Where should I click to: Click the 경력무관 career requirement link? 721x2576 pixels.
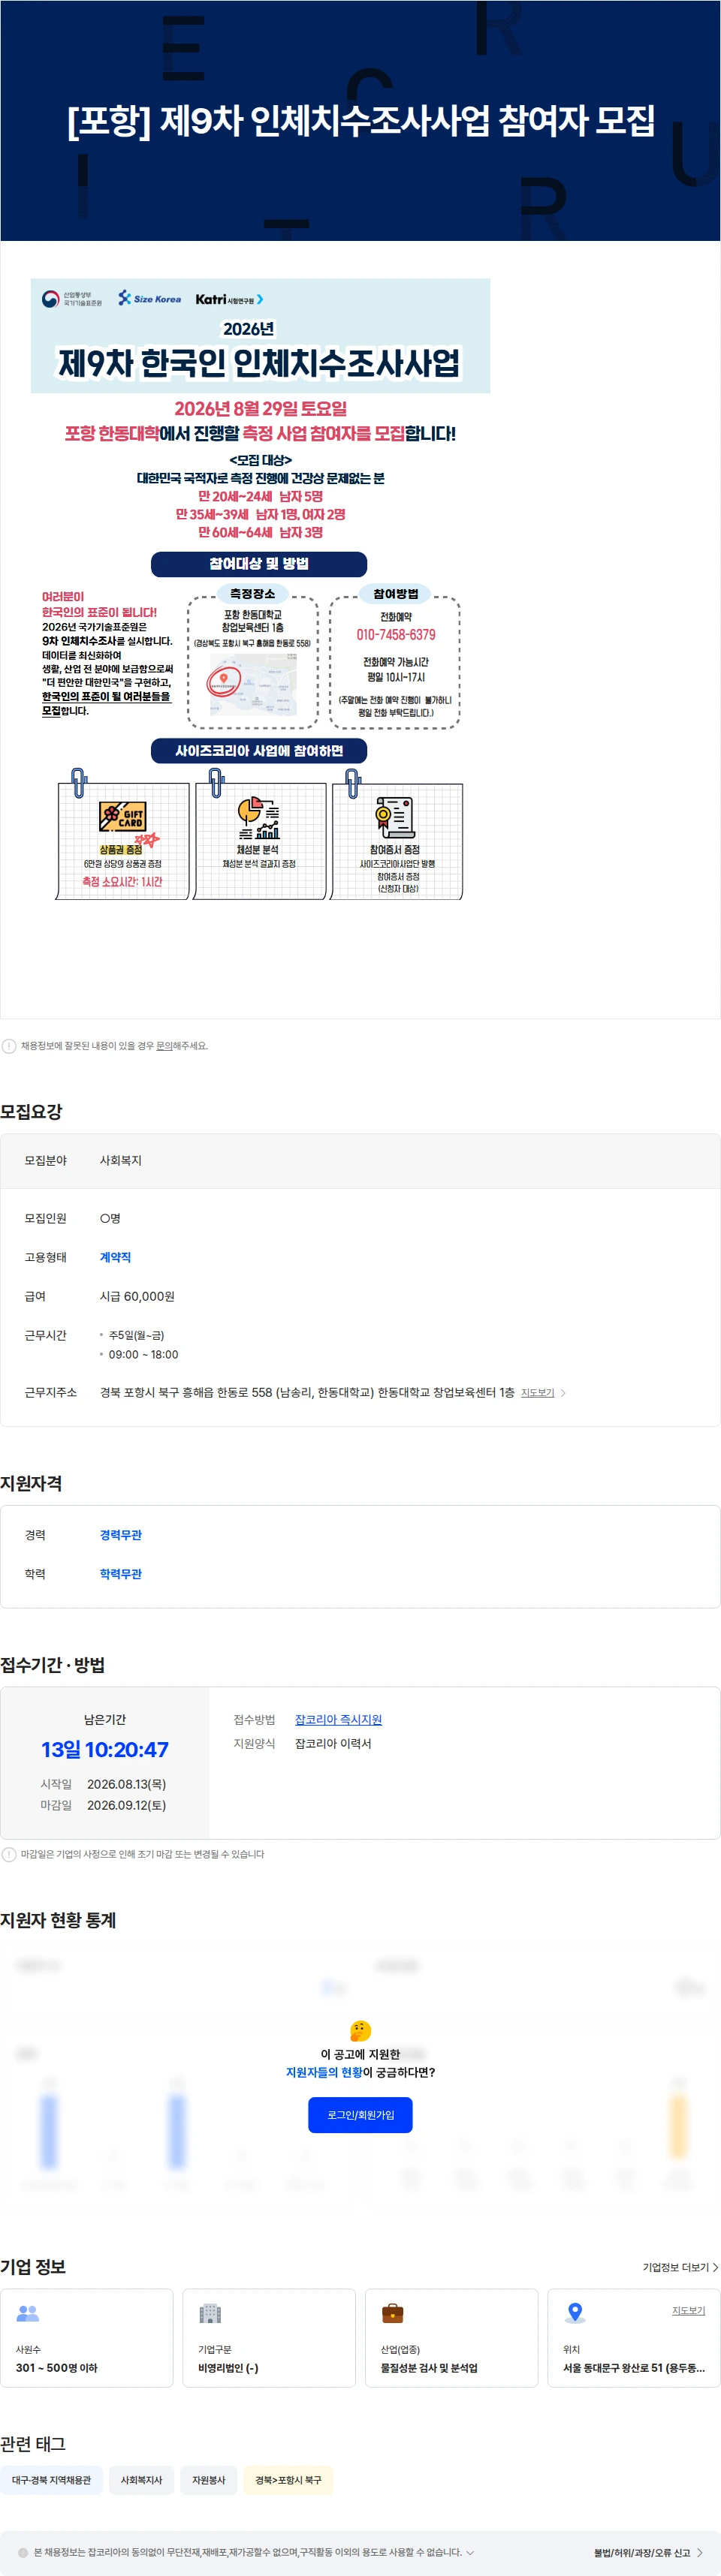(120, 1535)
